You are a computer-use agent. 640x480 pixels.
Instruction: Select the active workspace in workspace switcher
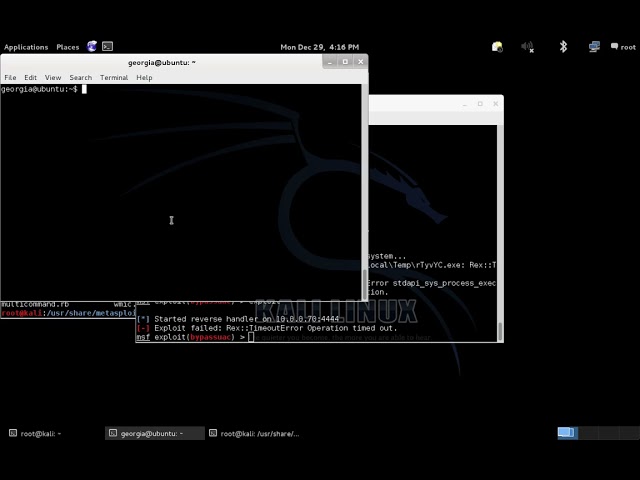[x=568, y=433]
